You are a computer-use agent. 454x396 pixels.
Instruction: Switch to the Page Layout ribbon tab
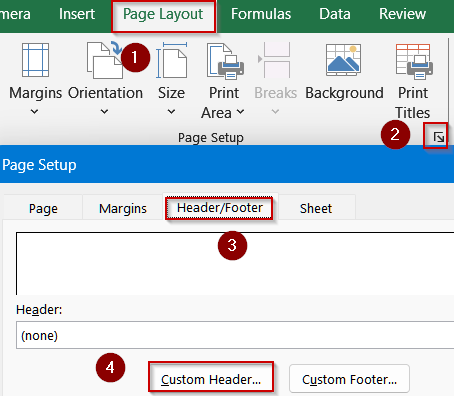coord(163,15)
